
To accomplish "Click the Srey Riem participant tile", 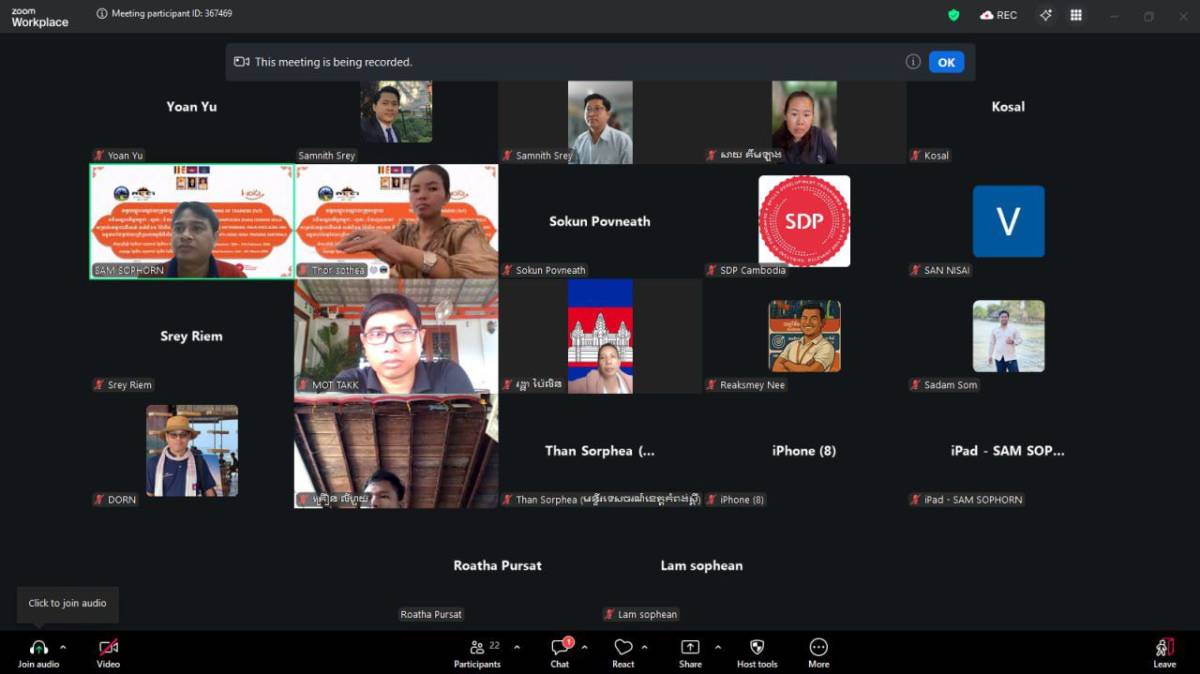I will (x=192, y=336).
